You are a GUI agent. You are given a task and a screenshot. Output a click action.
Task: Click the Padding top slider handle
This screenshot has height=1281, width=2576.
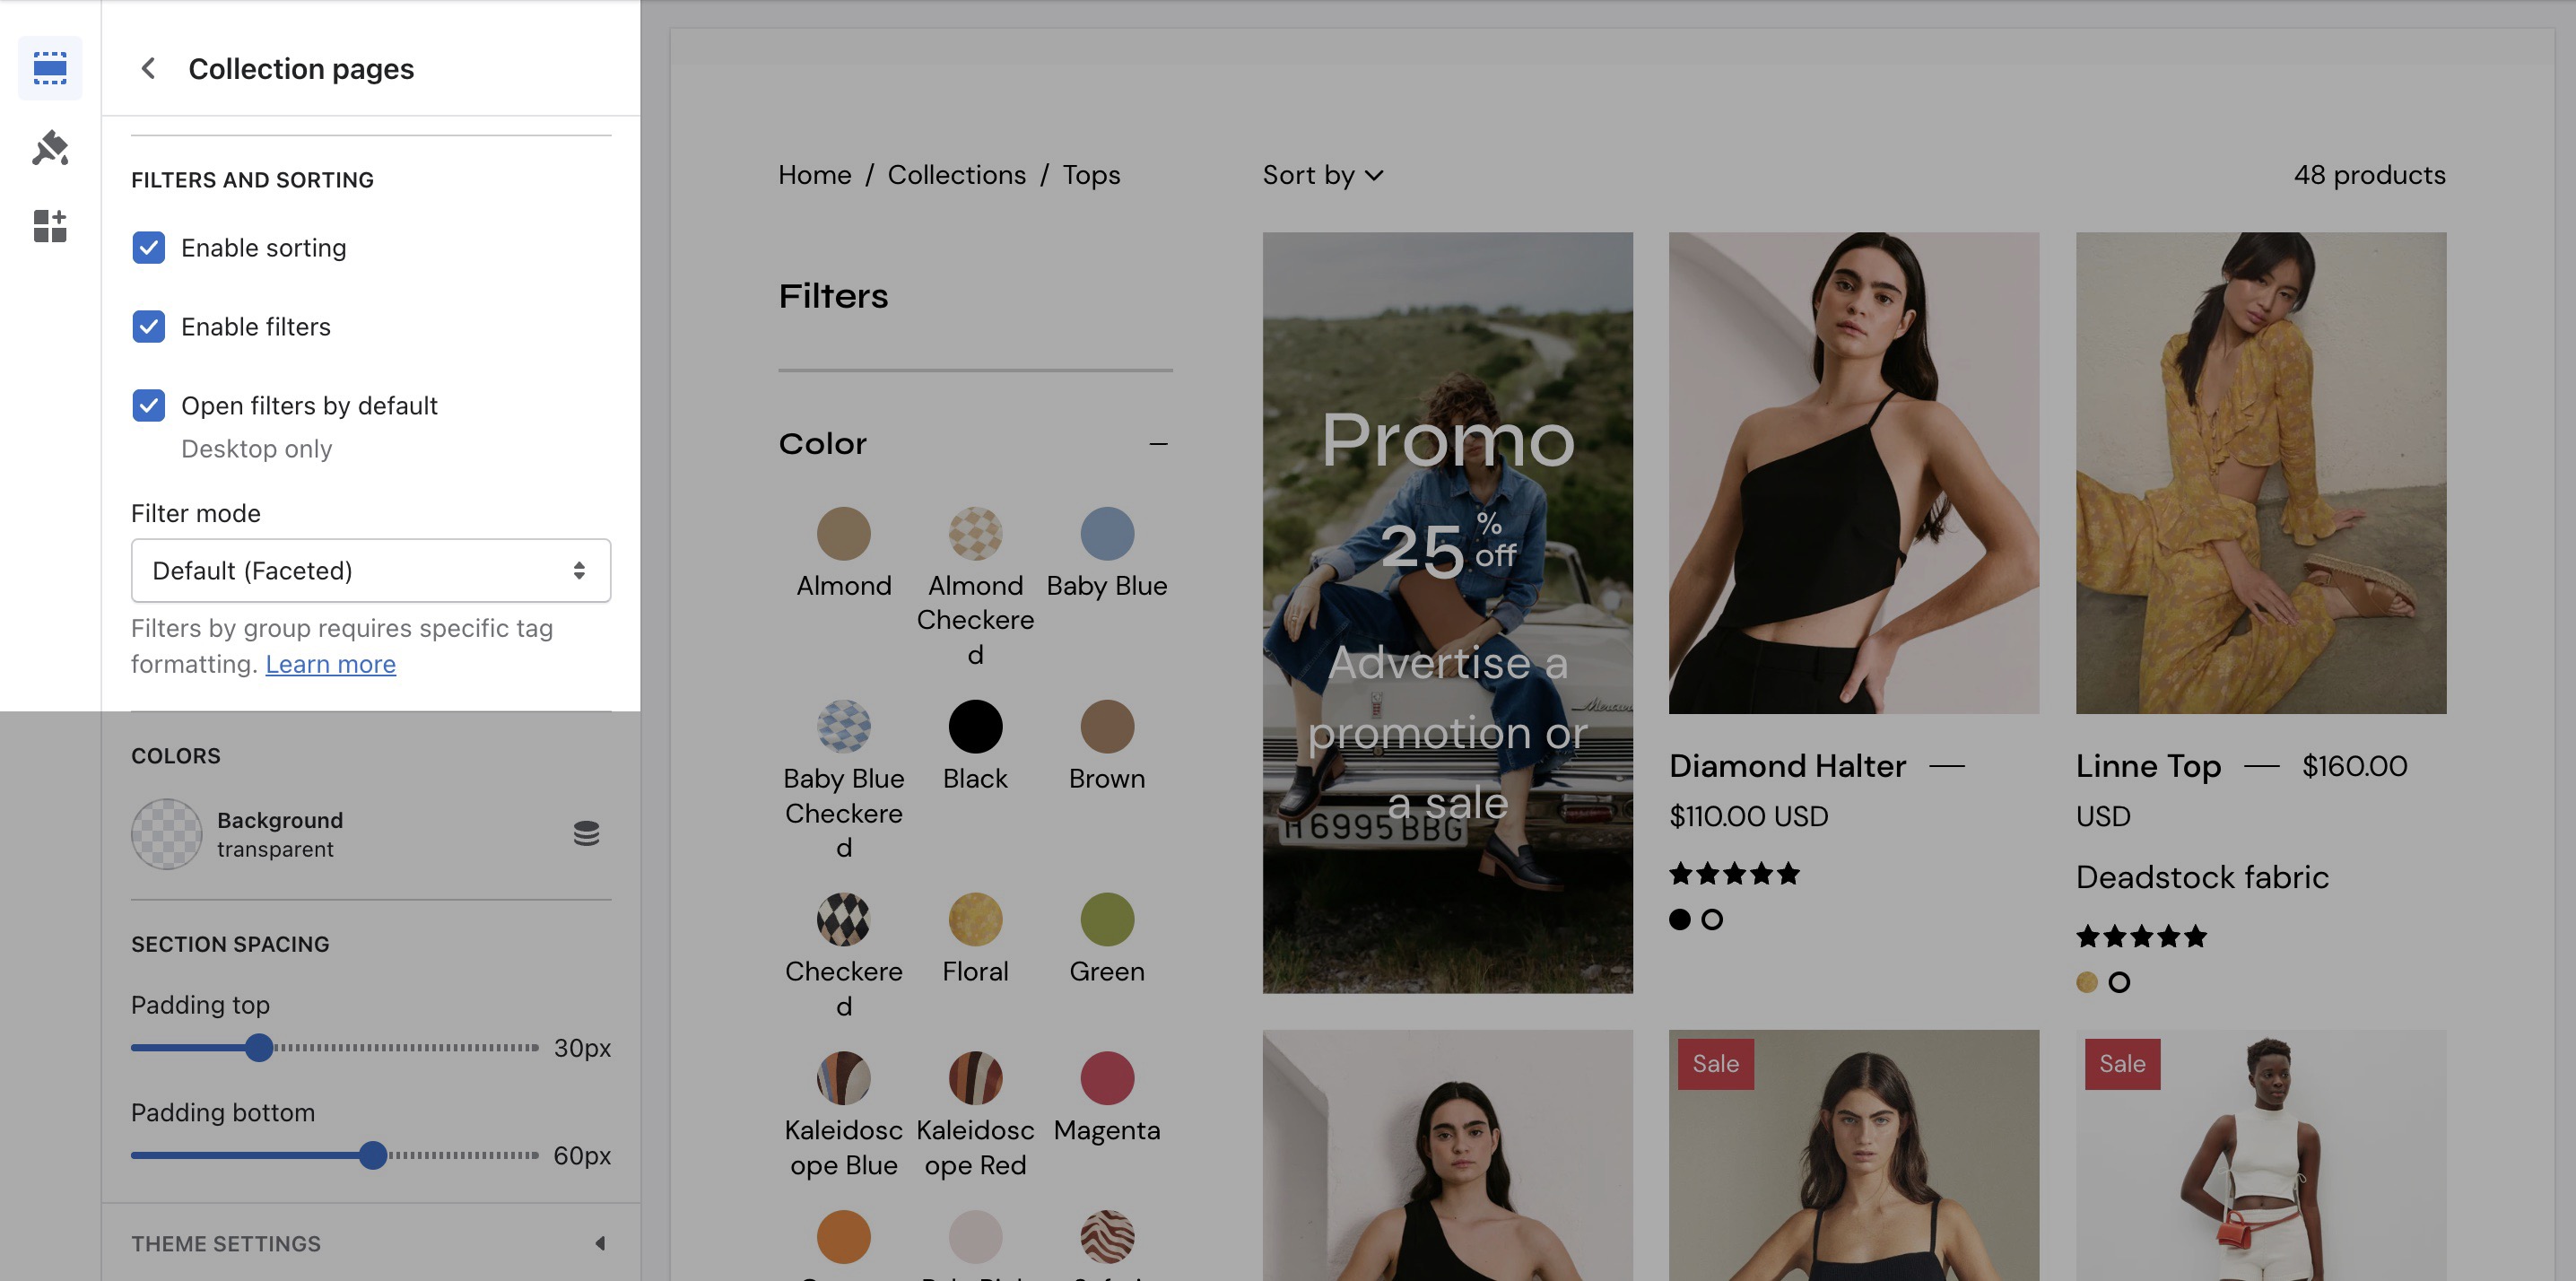(x=259, y=1048)
